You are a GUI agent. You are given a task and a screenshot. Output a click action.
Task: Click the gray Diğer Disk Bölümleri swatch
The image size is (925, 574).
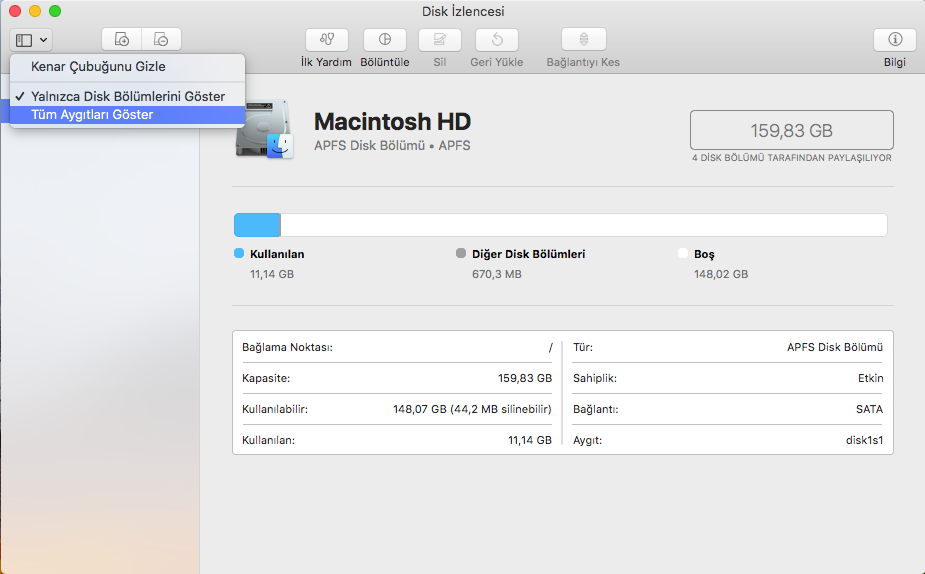click(x=461, y=254)
